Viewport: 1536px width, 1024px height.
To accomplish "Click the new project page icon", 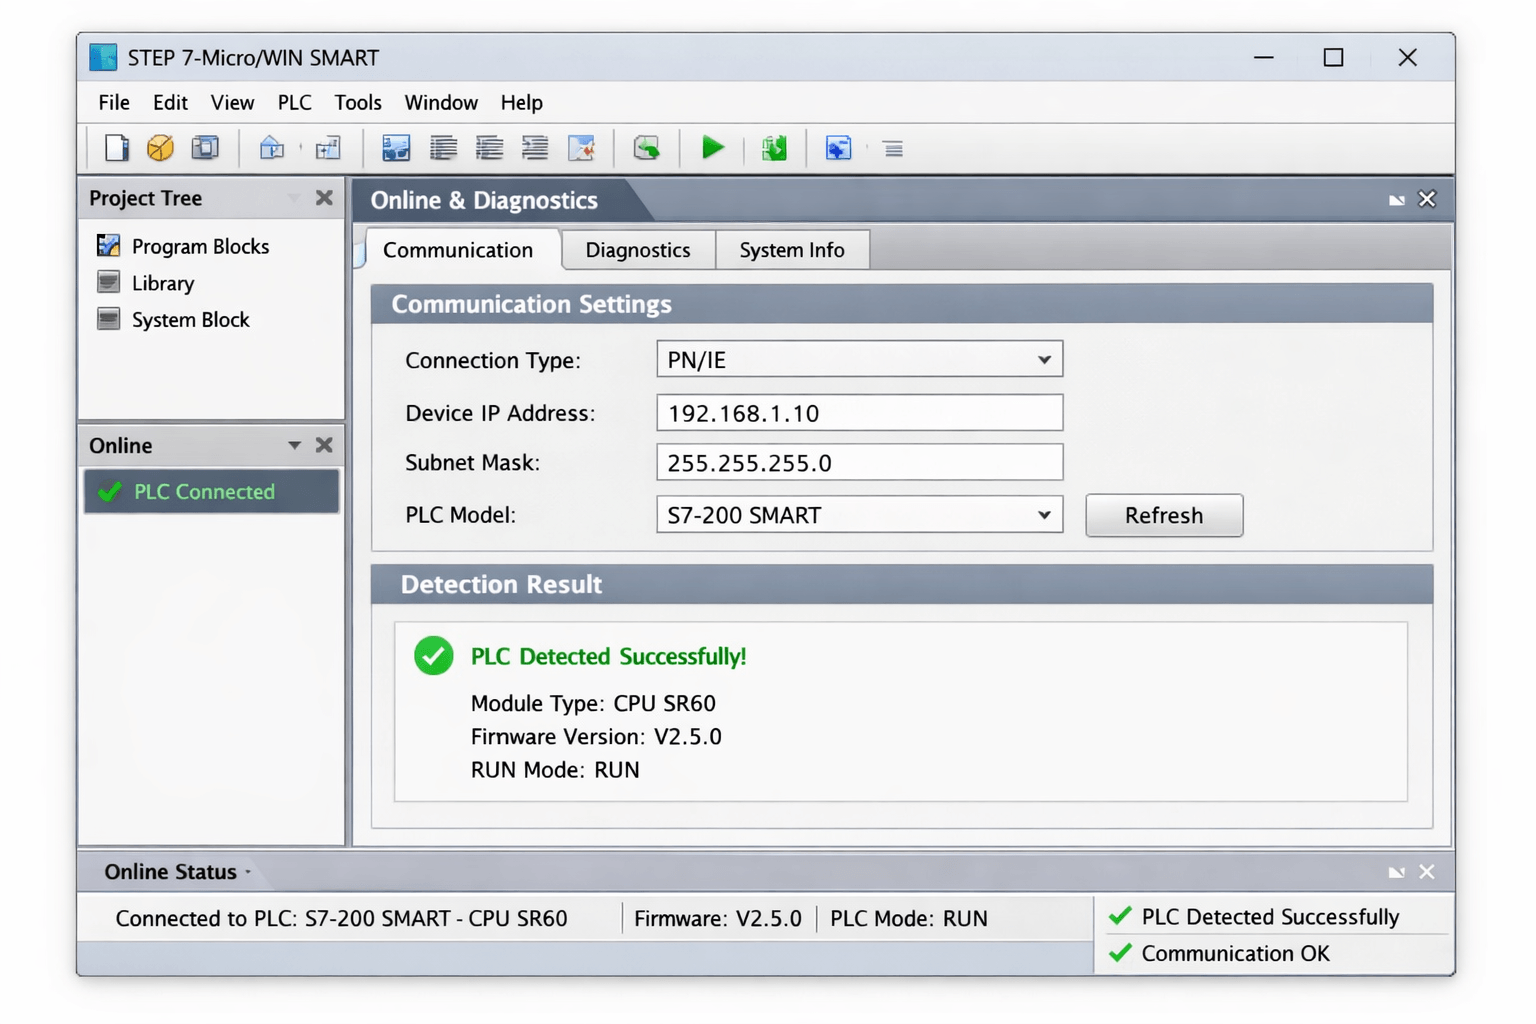I will click(x=117, y=148).
